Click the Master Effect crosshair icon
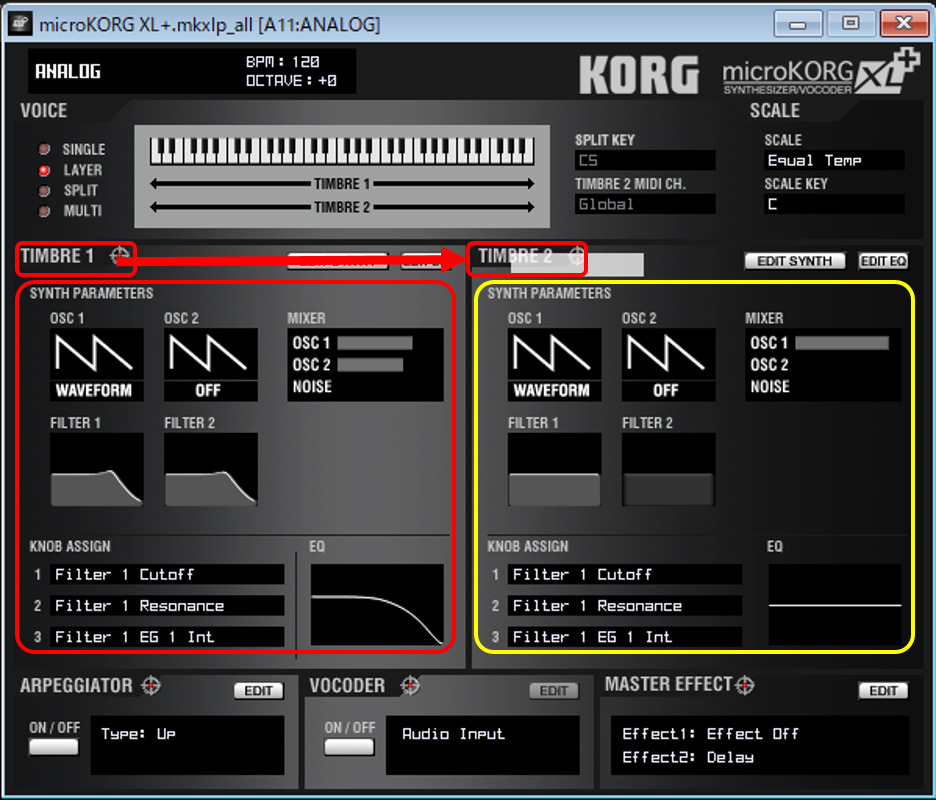Image resolution: width=936 pixels, height=800 pixels. pyautogui.click(x=744, y=685)
